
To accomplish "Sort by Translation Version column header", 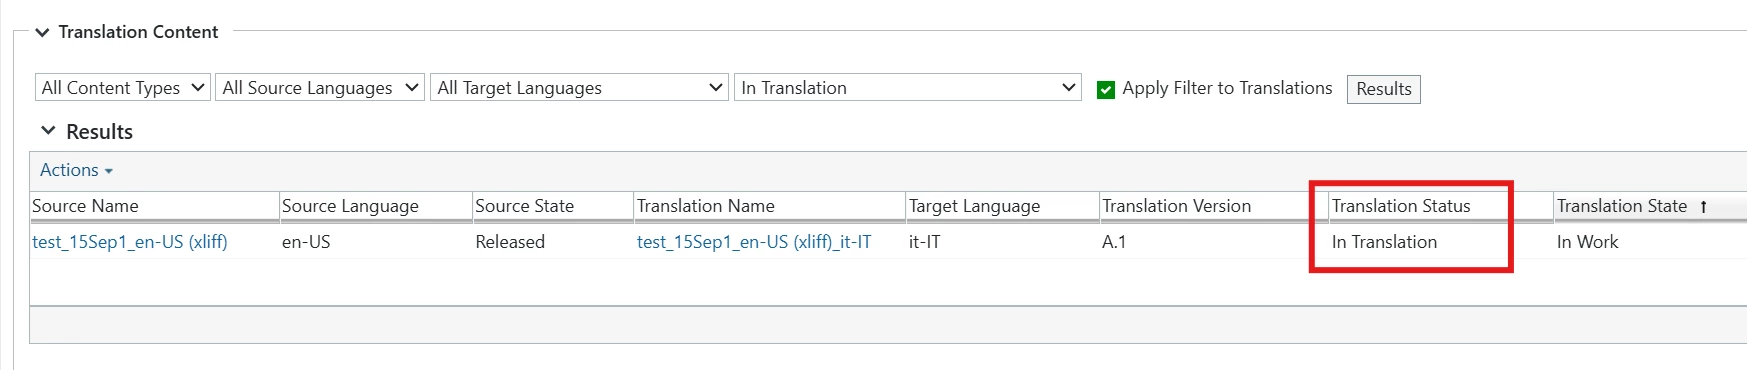I will pyautogui.click(x=1176, y=206).
